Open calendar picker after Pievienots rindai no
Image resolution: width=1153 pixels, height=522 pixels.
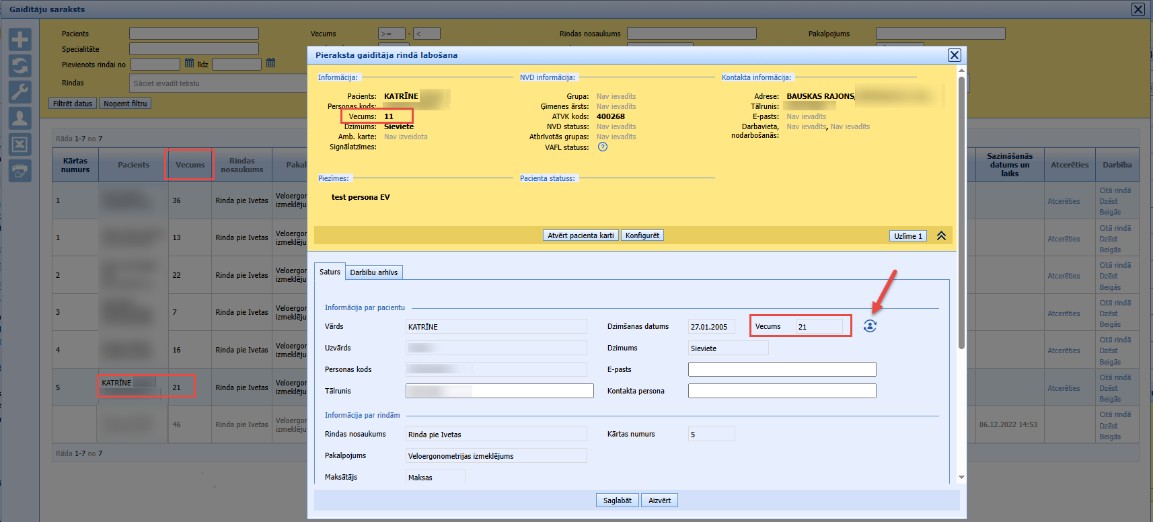189,63
